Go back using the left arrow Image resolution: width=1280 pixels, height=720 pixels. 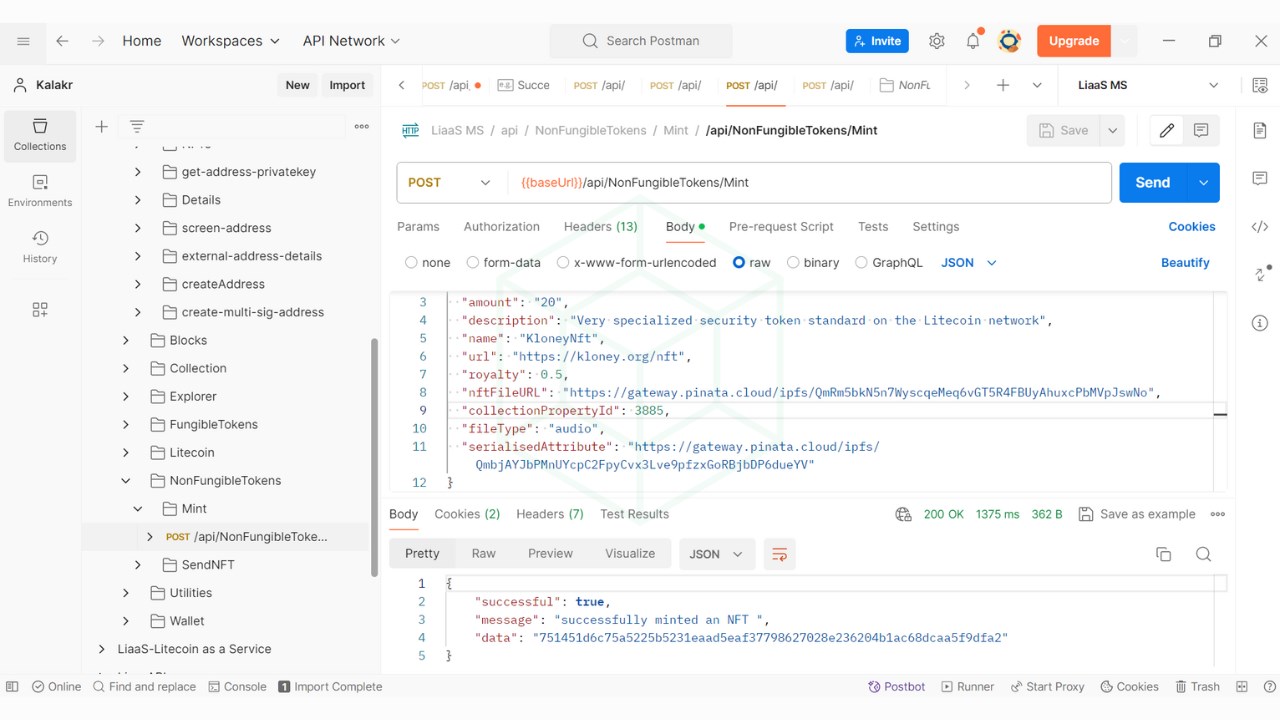62,41
